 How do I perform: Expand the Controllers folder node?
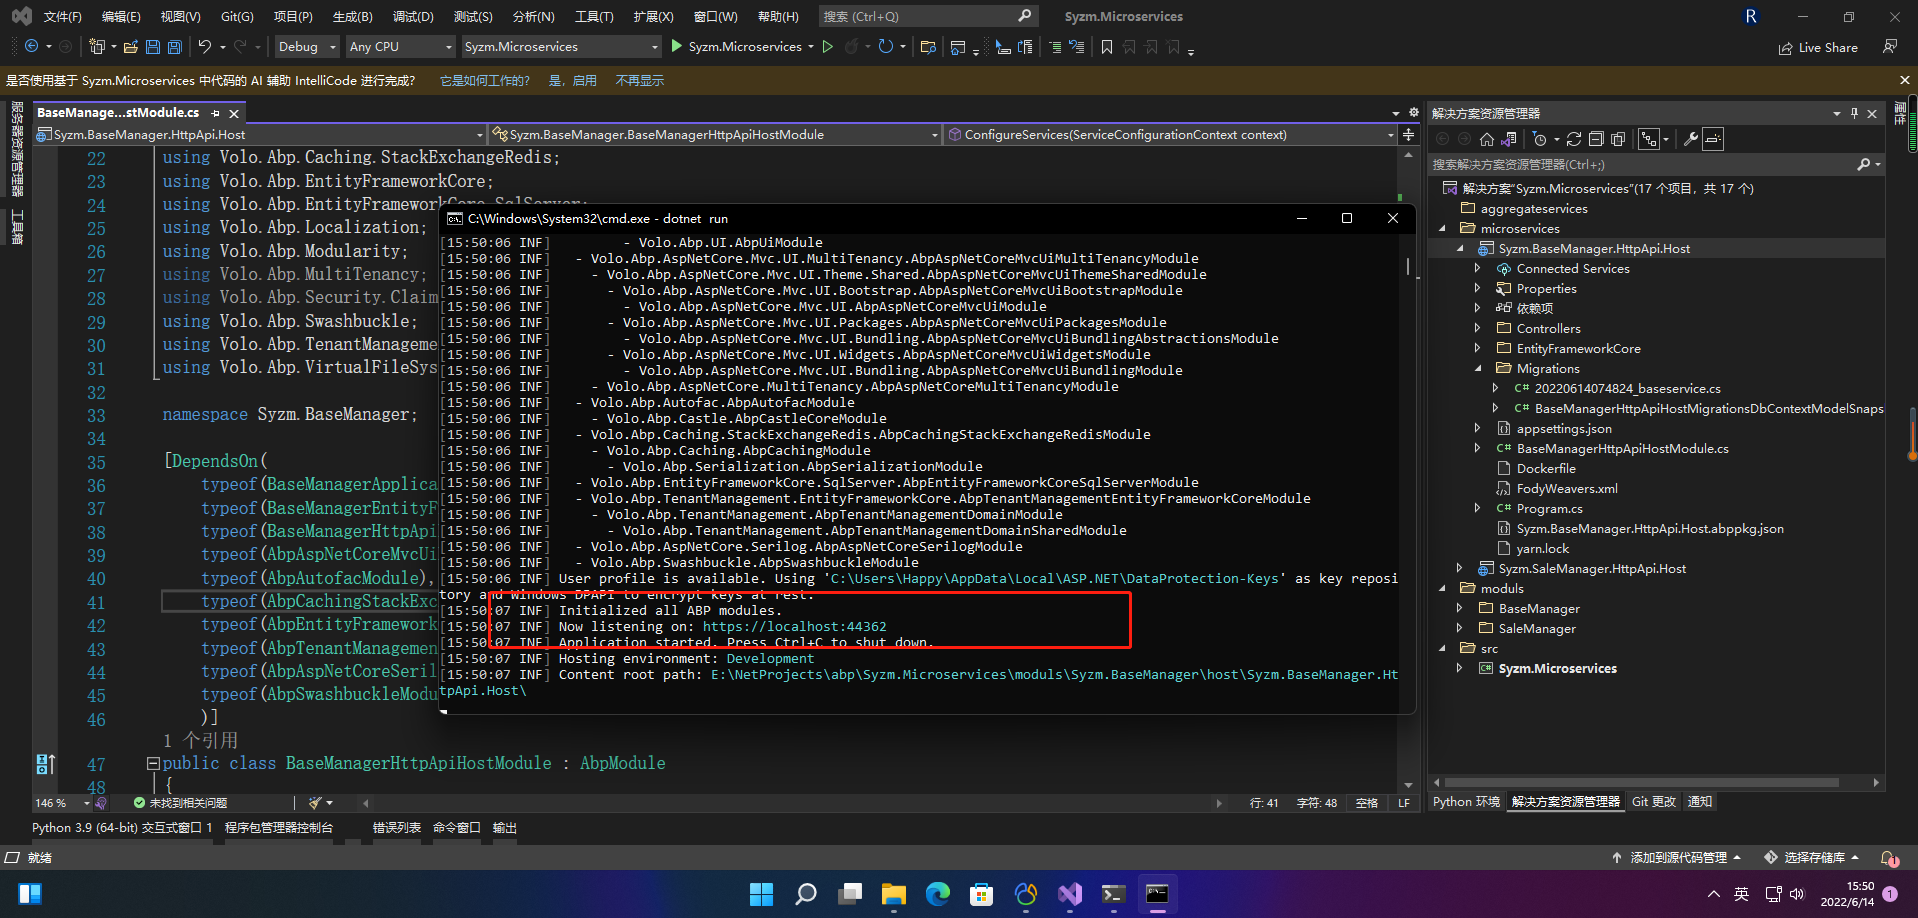tap(1478, 328)
